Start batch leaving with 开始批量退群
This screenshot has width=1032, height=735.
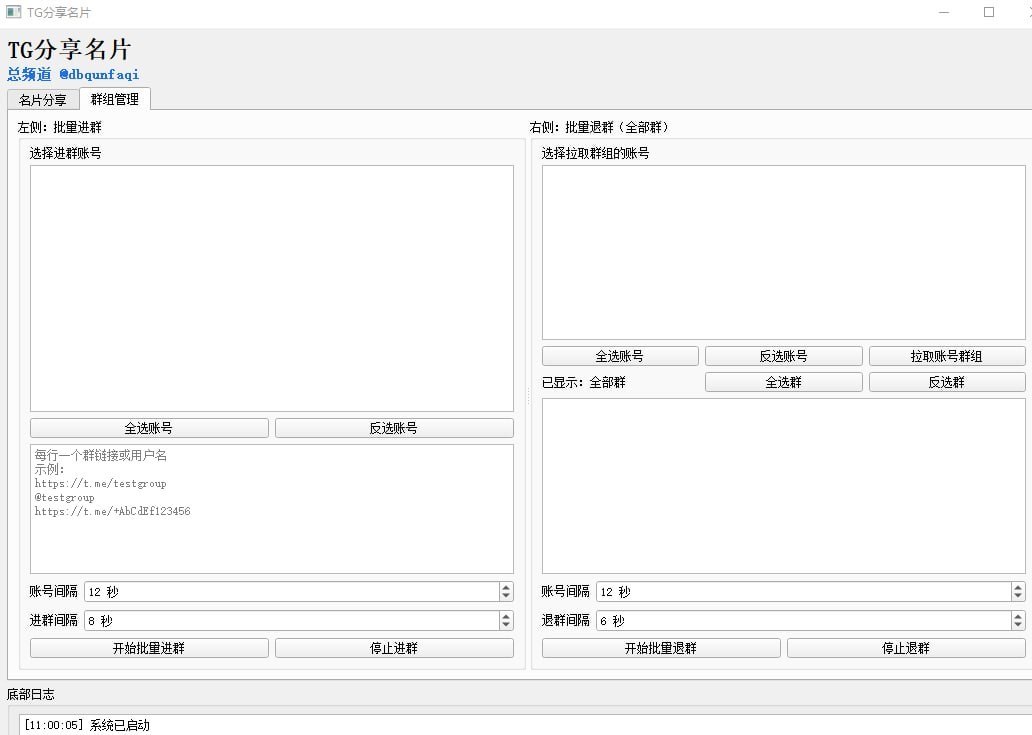(x=661, y=648)
